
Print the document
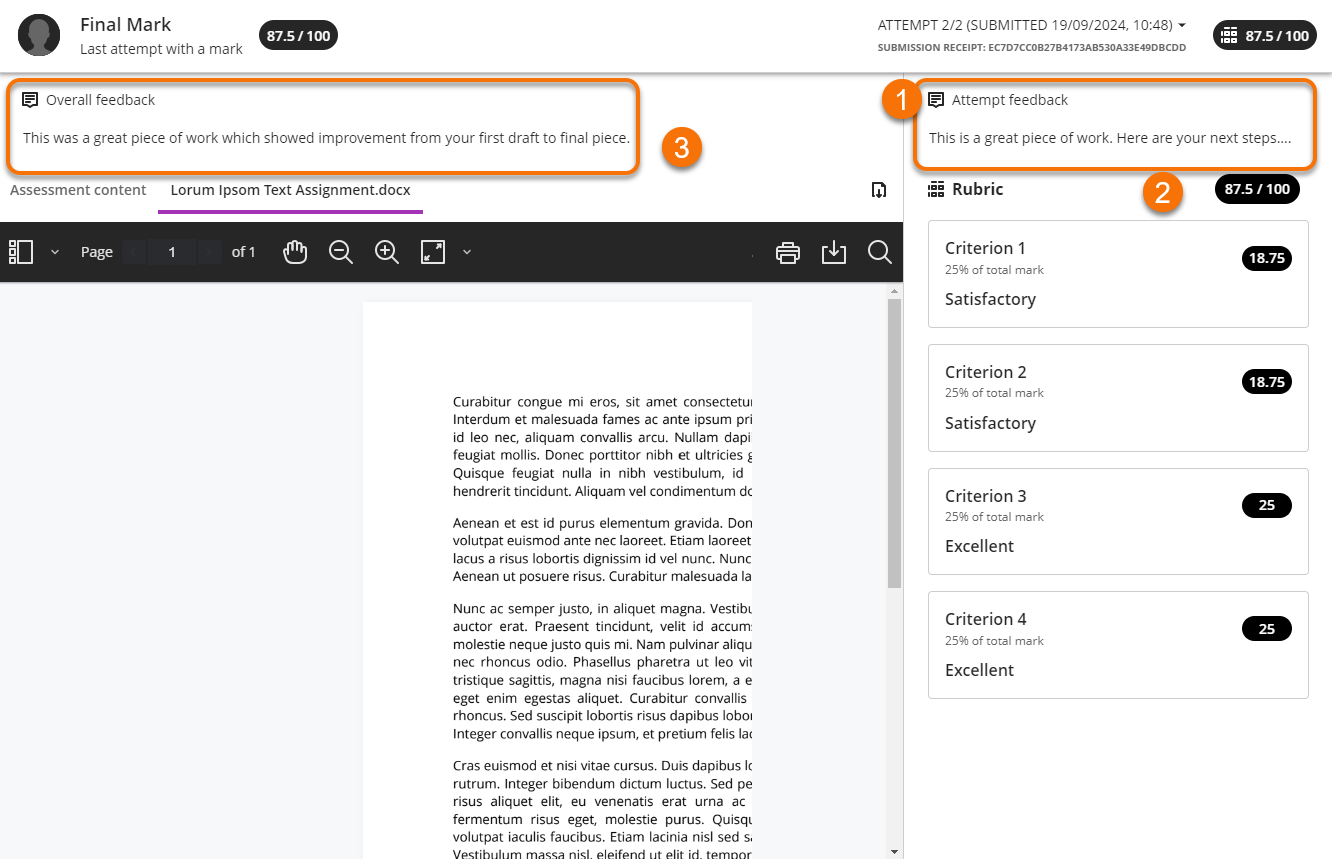tap(788, 252)
